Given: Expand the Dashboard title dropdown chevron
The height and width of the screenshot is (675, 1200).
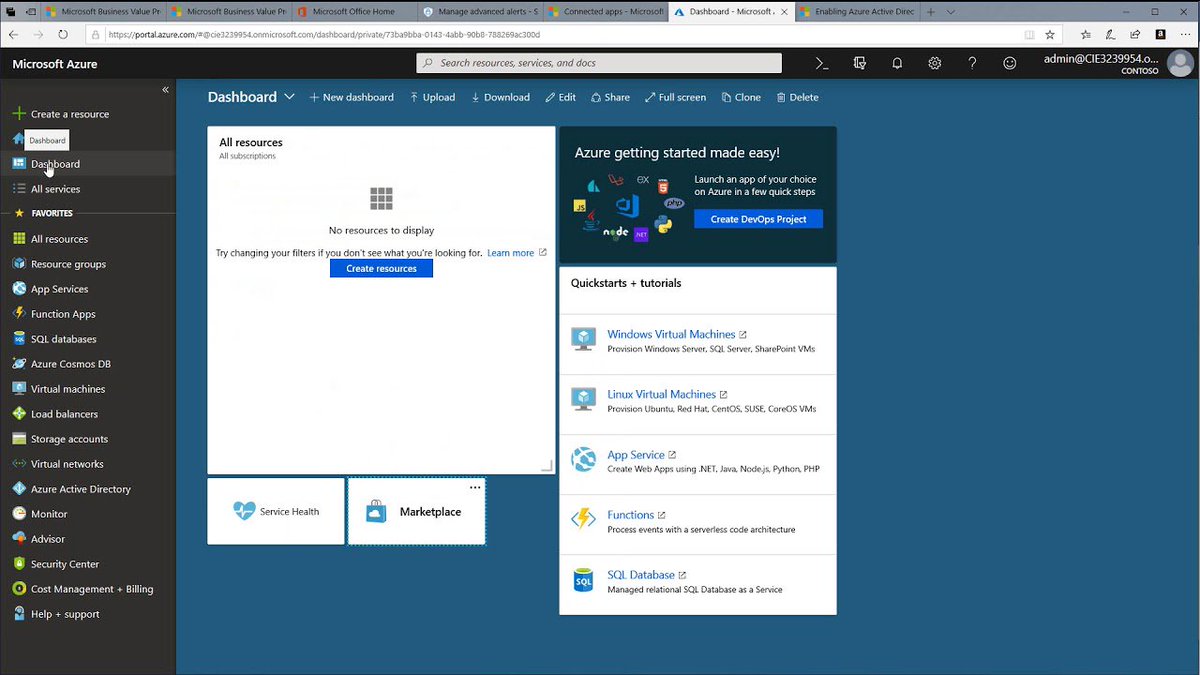Looking at the screenshot, I should click(x=289, y=97).
